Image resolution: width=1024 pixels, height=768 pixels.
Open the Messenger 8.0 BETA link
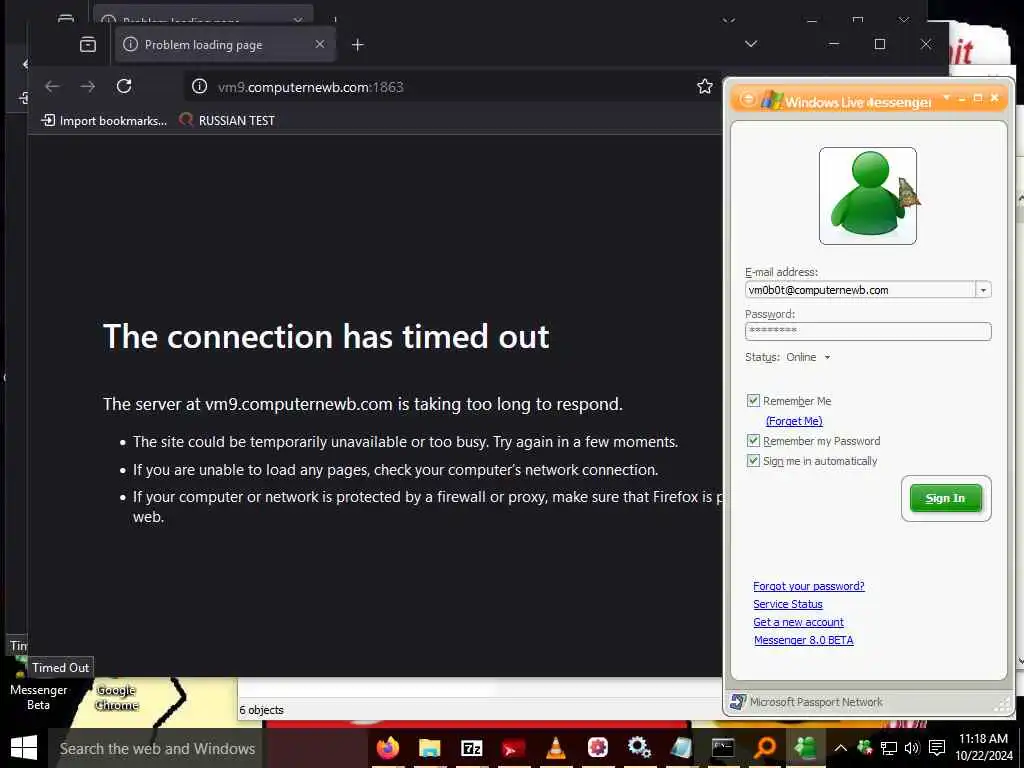point(803,640)
